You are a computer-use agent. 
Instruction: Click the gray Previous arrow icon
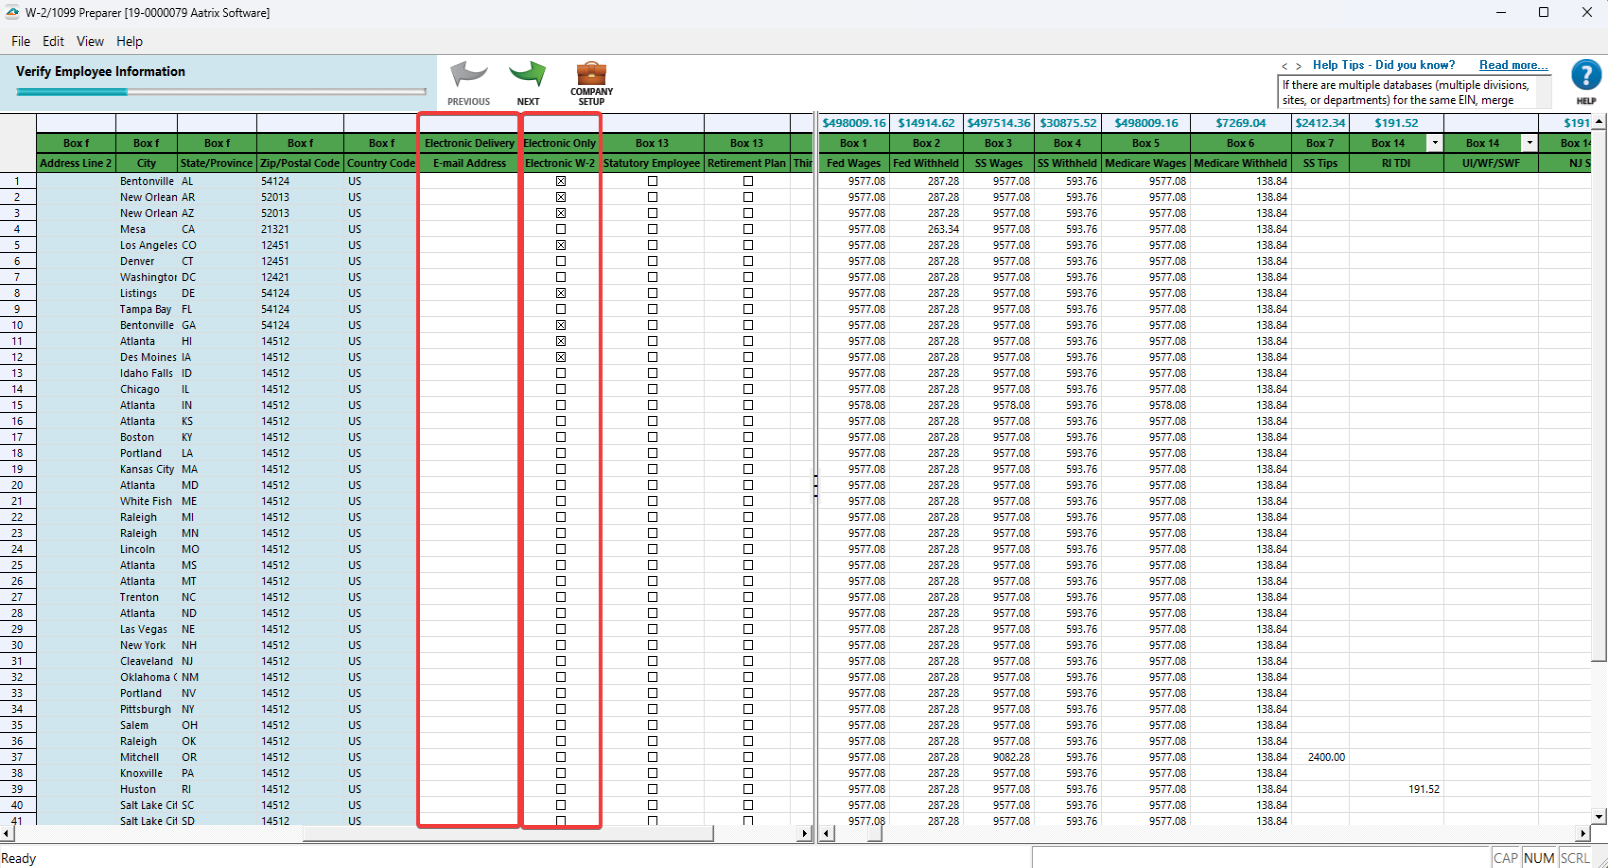[x=468, y=76]
